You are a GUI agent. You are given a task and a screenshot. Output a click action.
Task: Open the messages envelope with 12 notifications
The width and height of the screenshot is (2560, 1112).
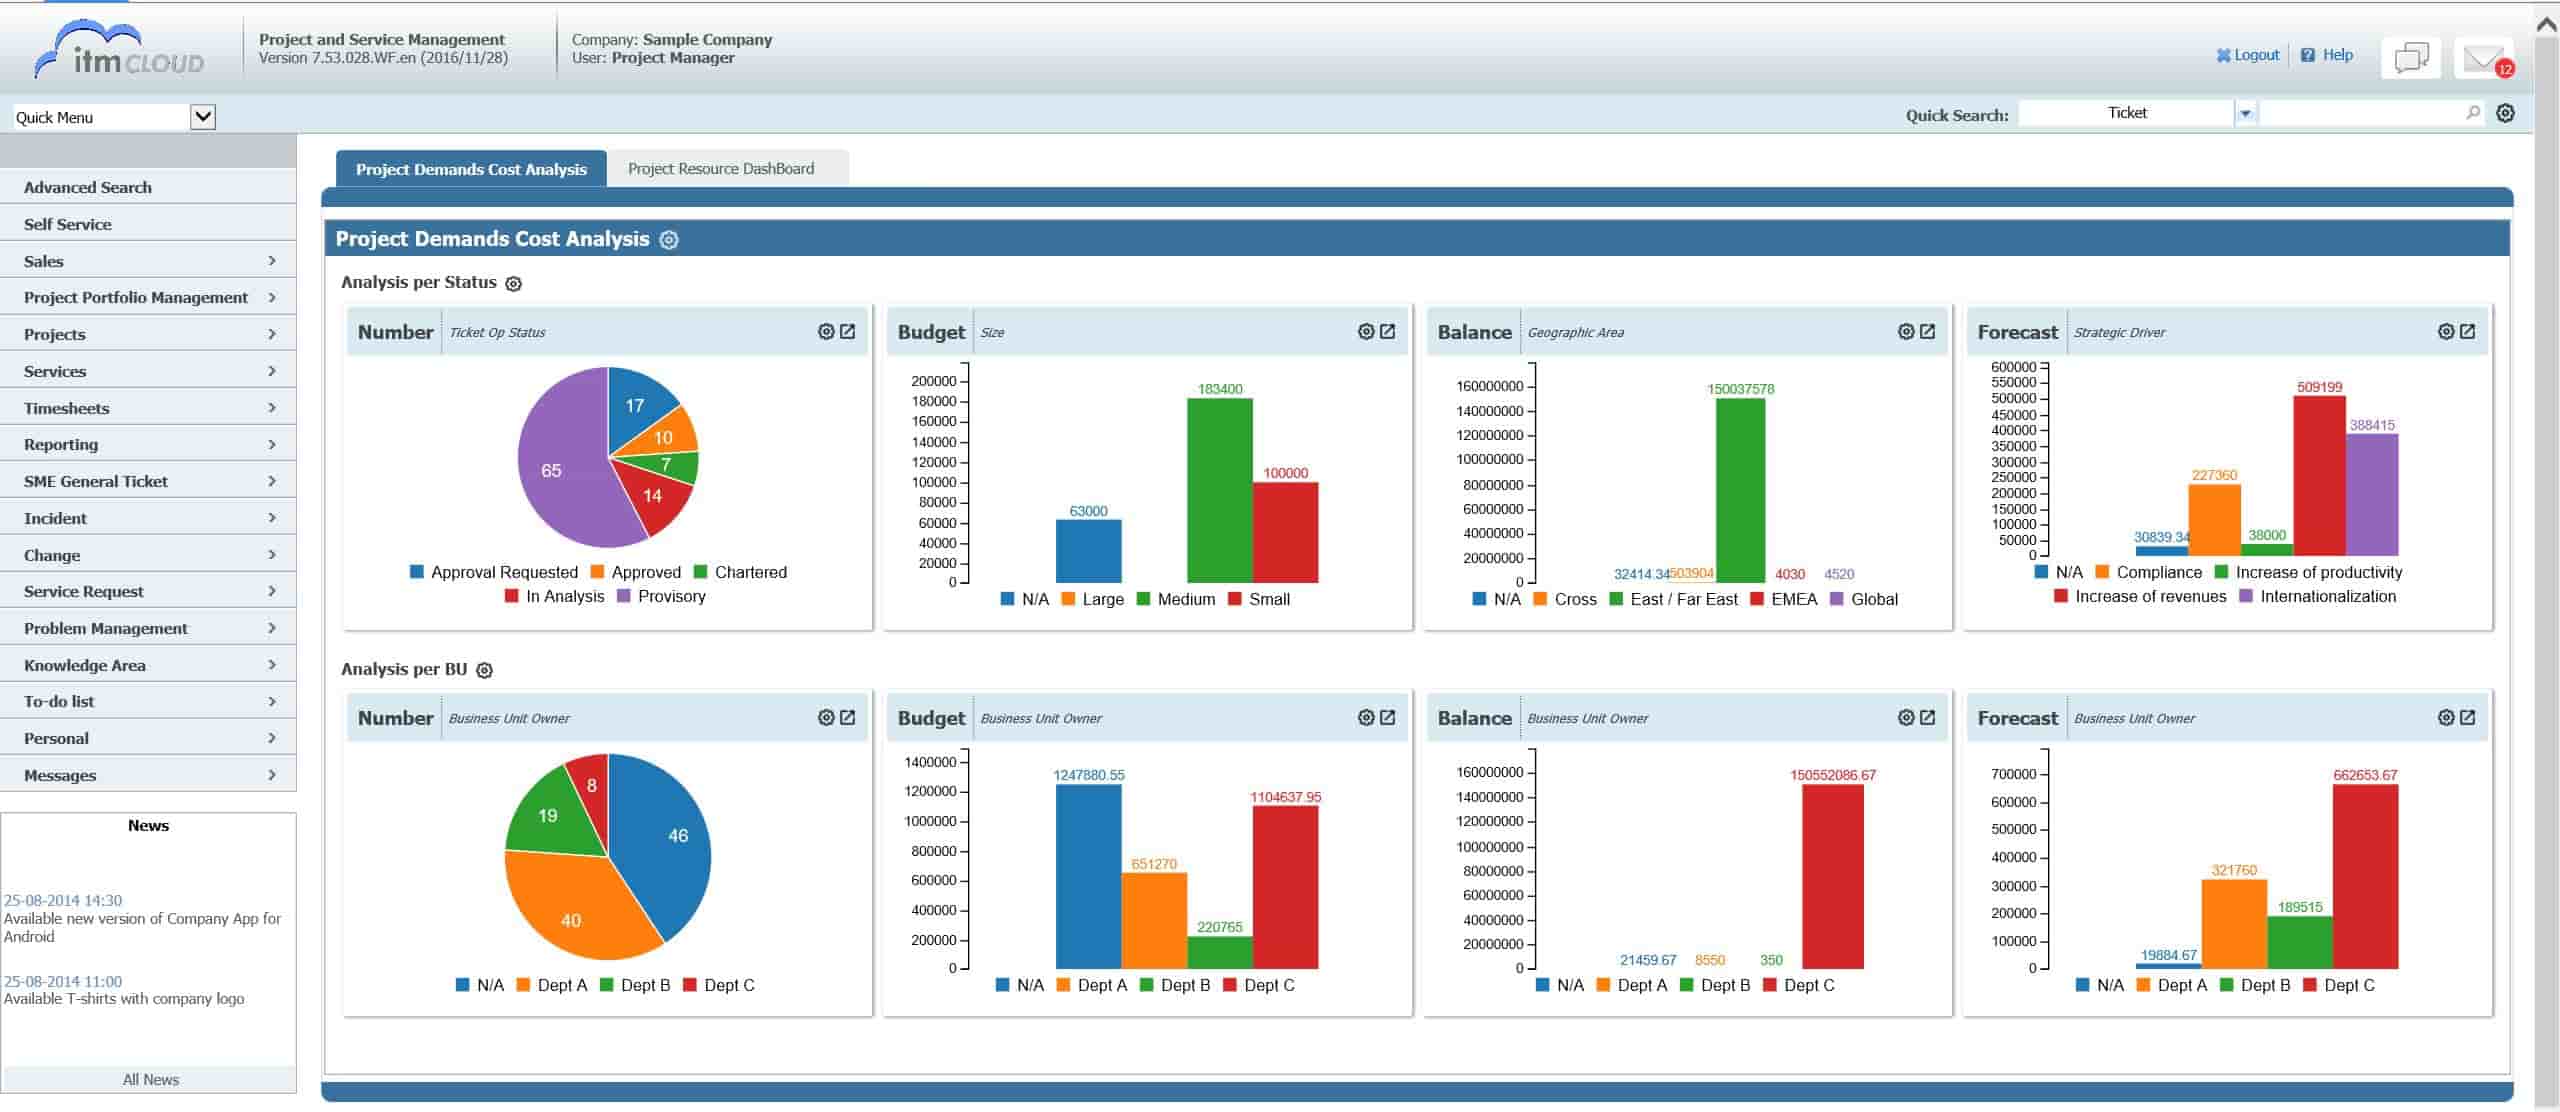(x=2483, y=57)
